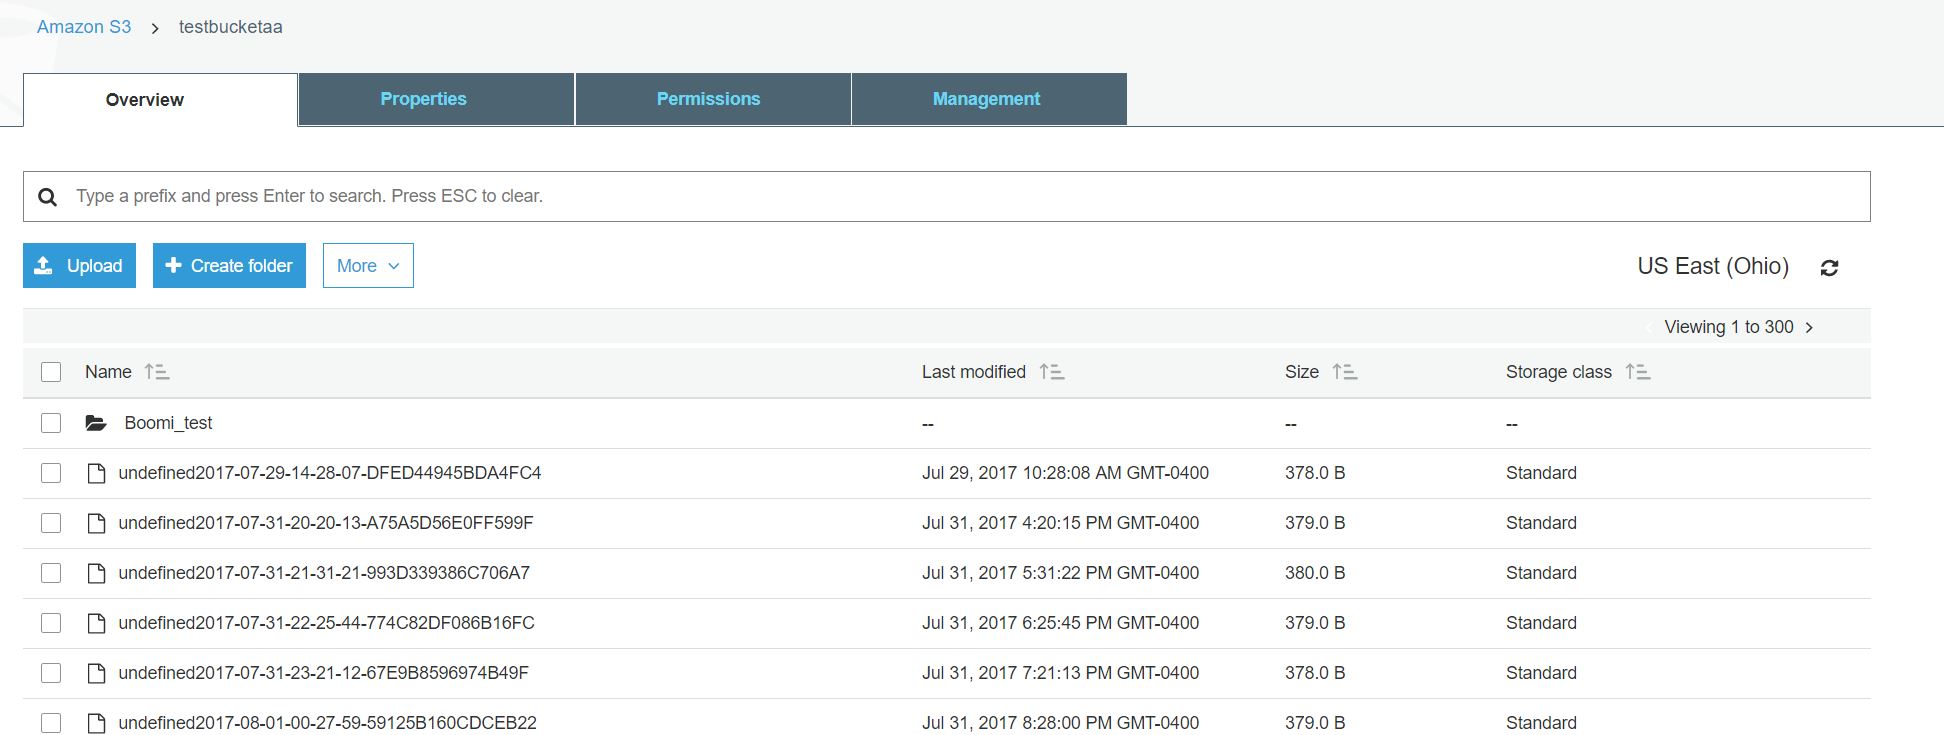Select checkbox for file ending A75A5D56E0FF599F
This screenshot has width=1944, height=735.
pyautogui.click(x=51, y=523)
